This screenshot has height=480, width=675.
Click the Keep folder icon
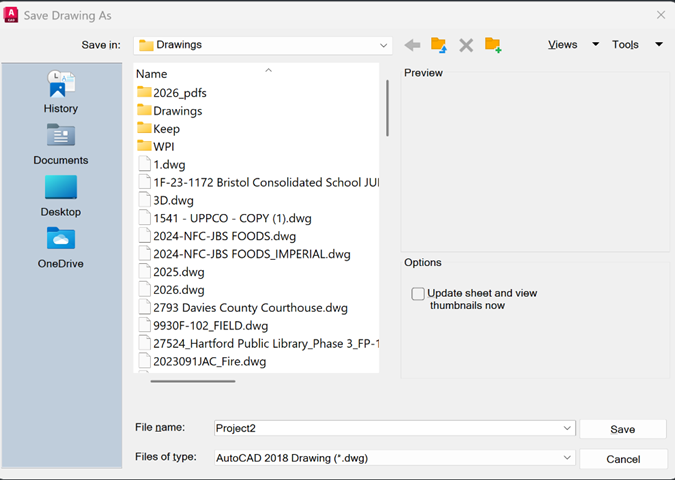(144, 128)
